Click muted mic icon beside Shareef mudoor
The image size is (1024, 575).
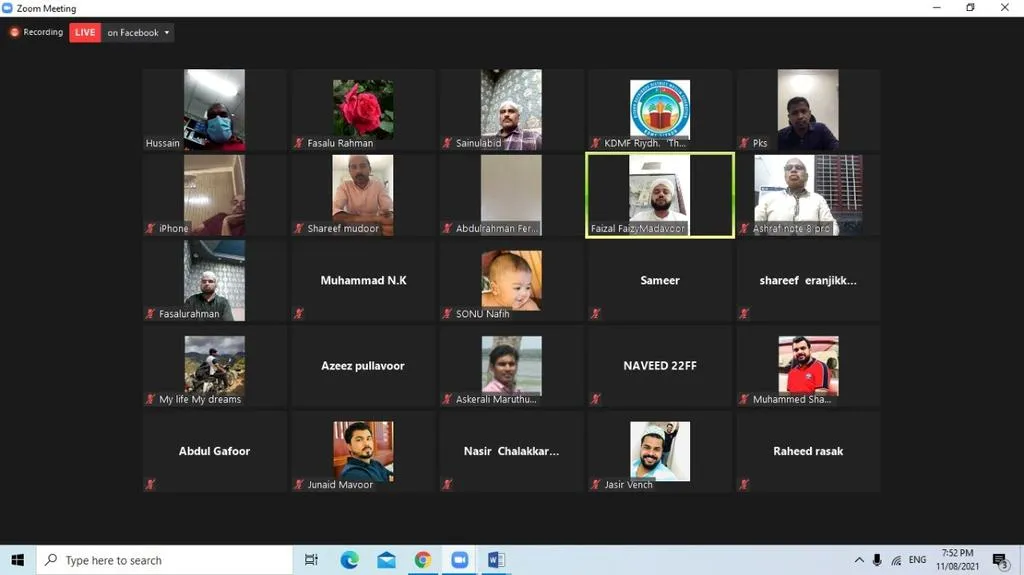point(299,228)
